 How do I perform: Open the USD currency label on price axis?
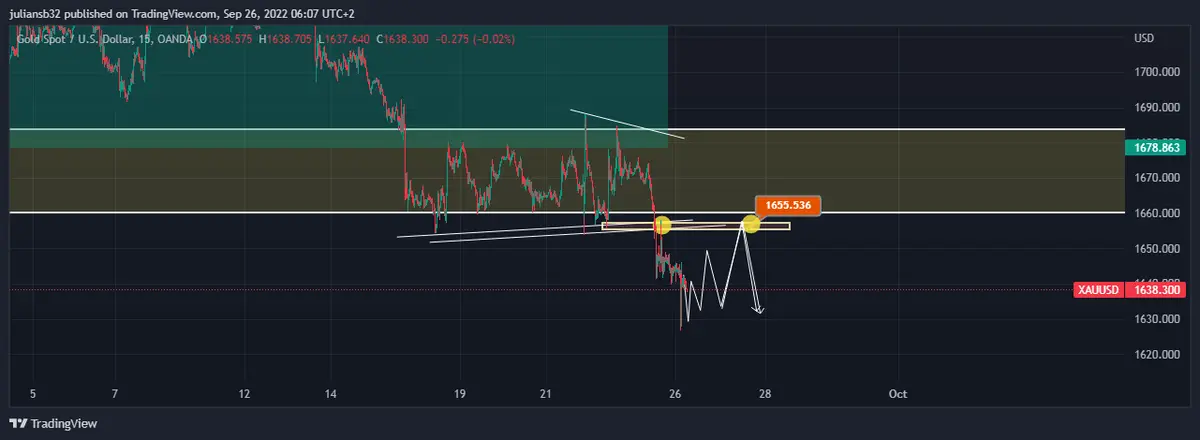(x=1144, y=39)
